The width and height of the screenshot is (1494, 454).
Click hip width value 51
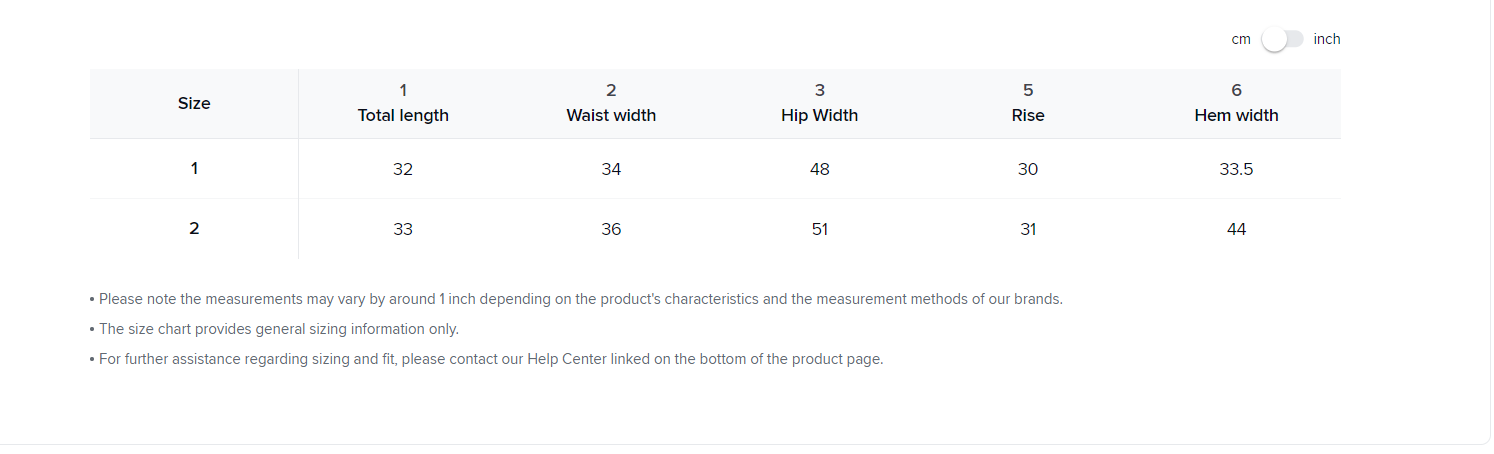819,229
